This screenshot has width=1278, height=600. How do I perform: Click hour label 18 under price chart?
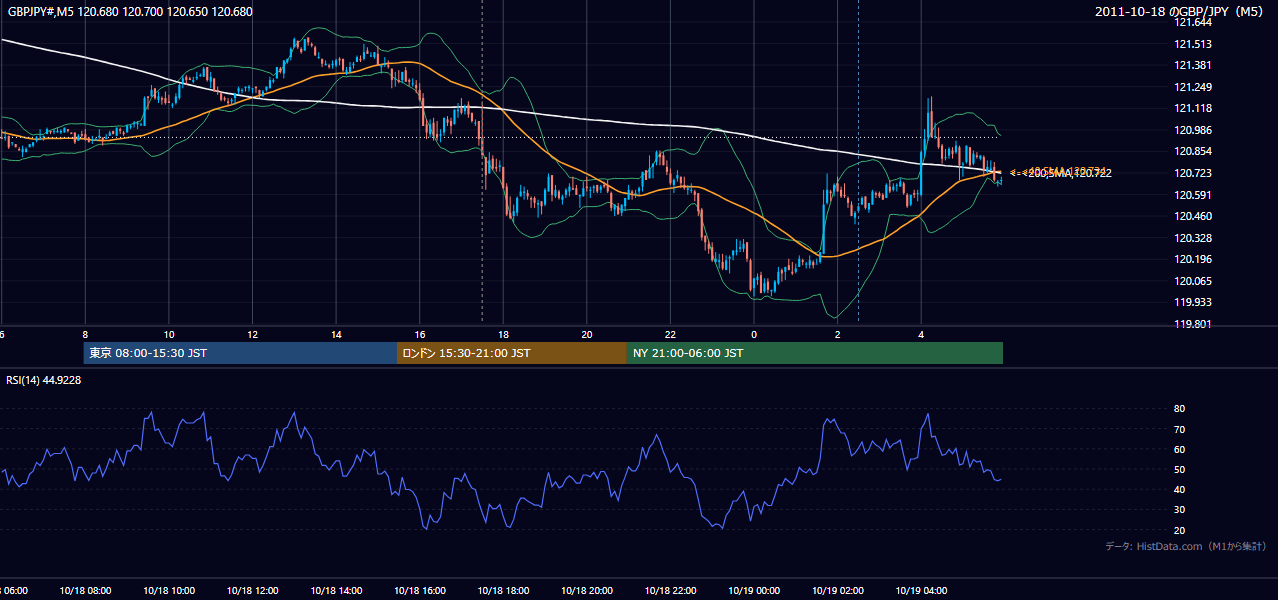(504, 334)
